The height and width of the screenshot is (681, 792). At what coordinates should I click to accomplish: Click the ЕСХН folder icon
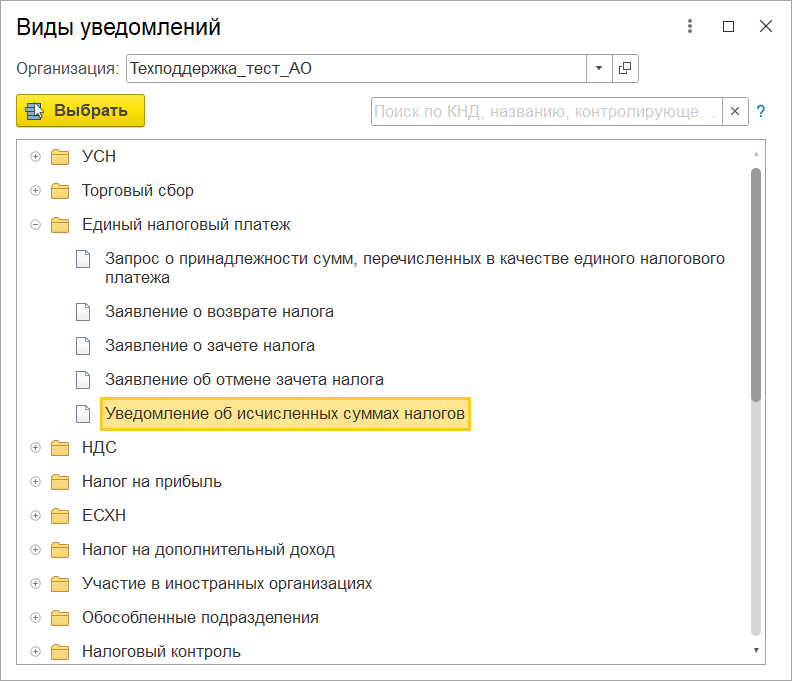click(x=60, y=515)
